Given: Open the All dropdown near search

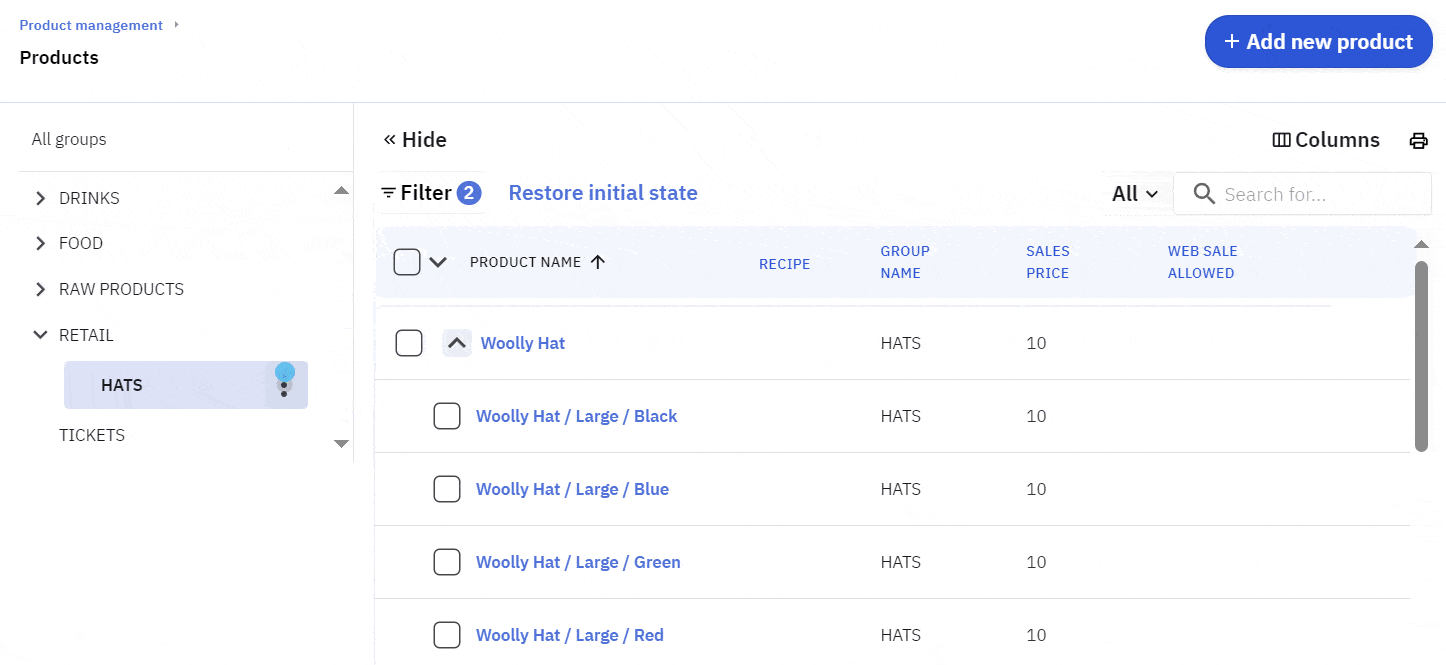Looking at the screenshot, I should (1135, 194).
